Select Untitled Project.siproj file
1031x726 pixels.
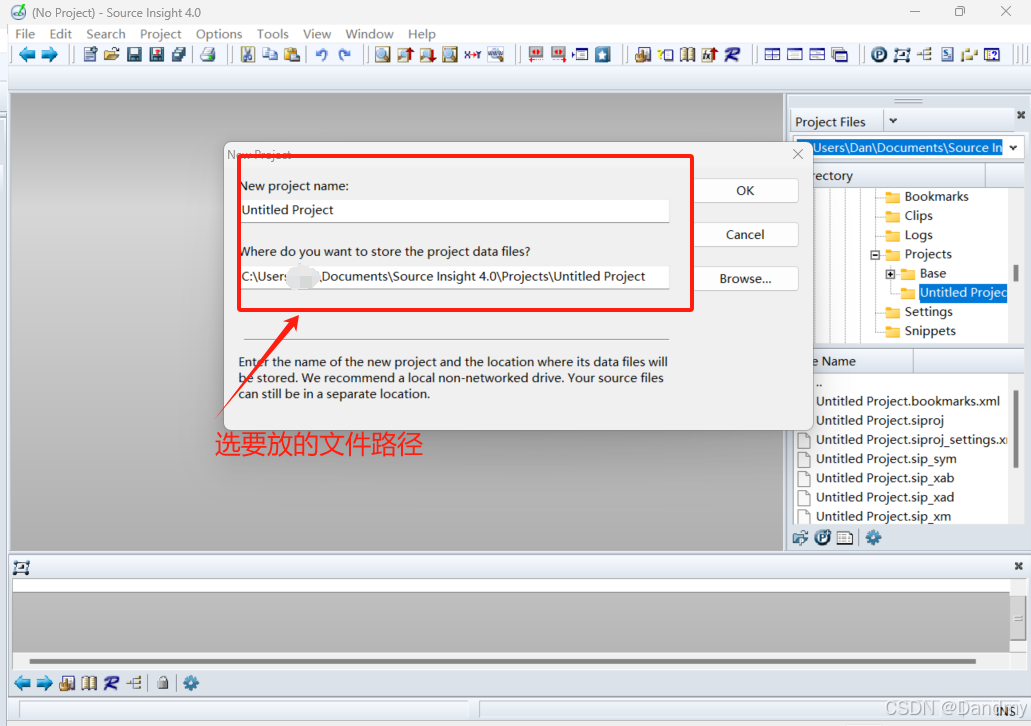[x=880, y=420]
